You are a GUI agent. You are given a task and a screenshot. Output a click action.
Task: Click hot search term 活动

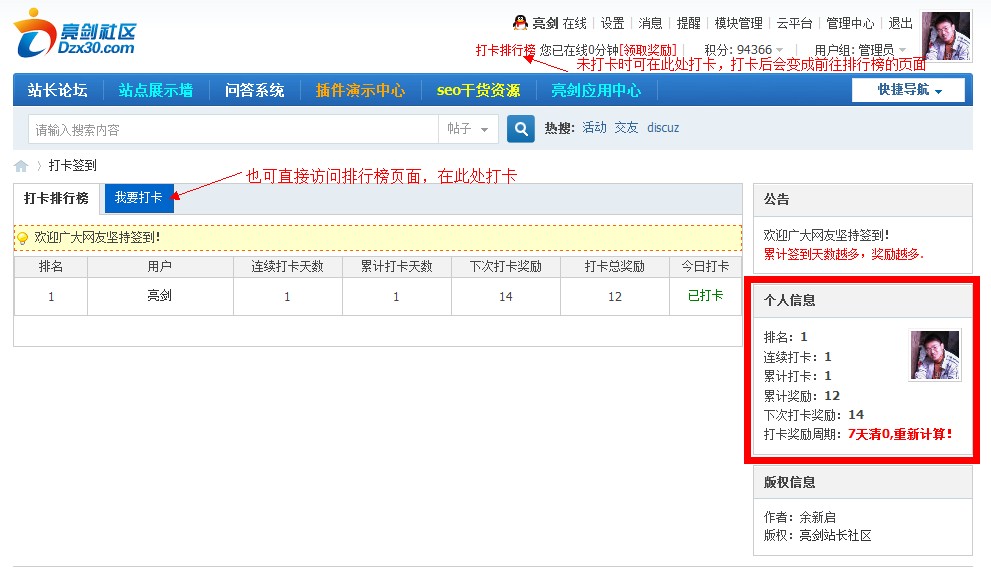tap(595, 128)
